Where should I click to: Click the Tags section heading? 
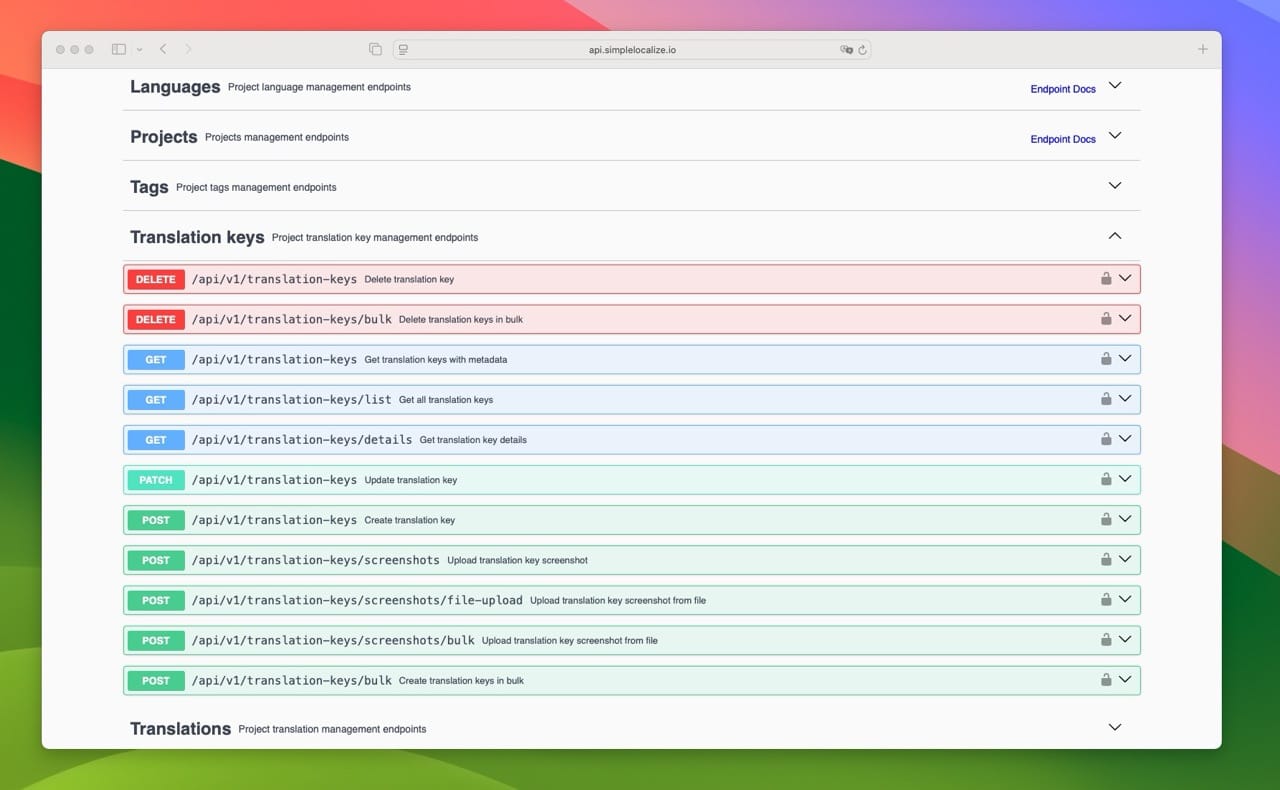(x=149, y=187)
